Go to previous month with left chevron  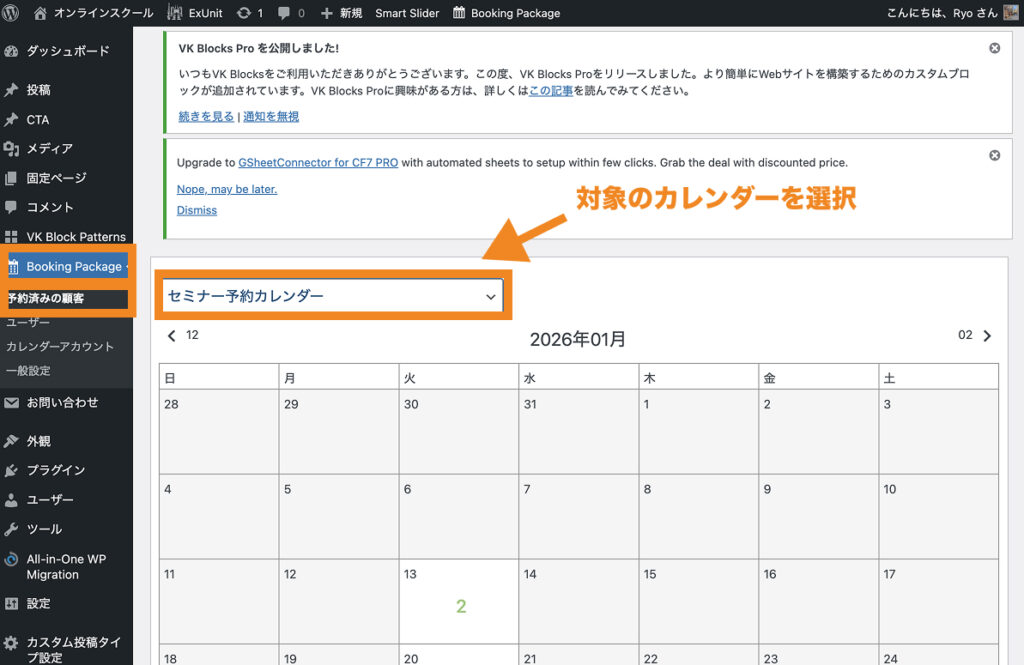pos(171,336)
